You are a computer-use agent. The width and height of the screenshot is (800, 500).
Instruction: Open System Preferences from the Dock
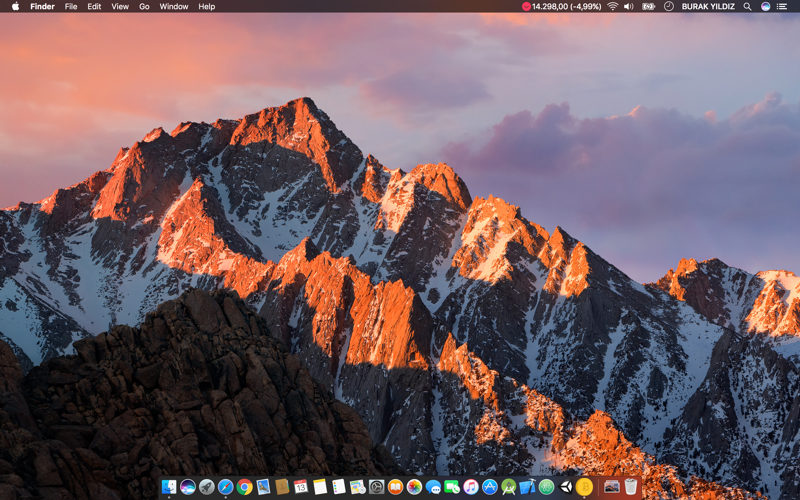click(377, 487)
